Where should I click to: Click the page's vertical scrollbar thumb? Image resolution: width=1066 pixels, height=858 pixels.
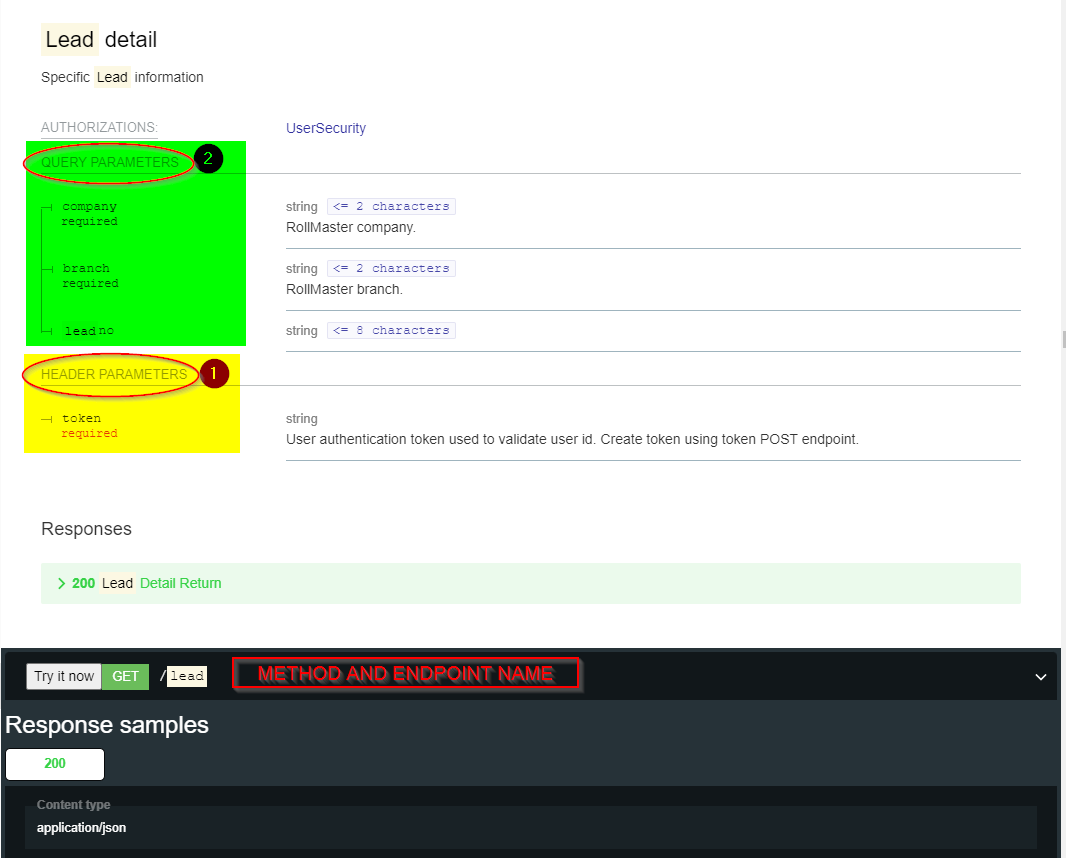point(1063,339)
